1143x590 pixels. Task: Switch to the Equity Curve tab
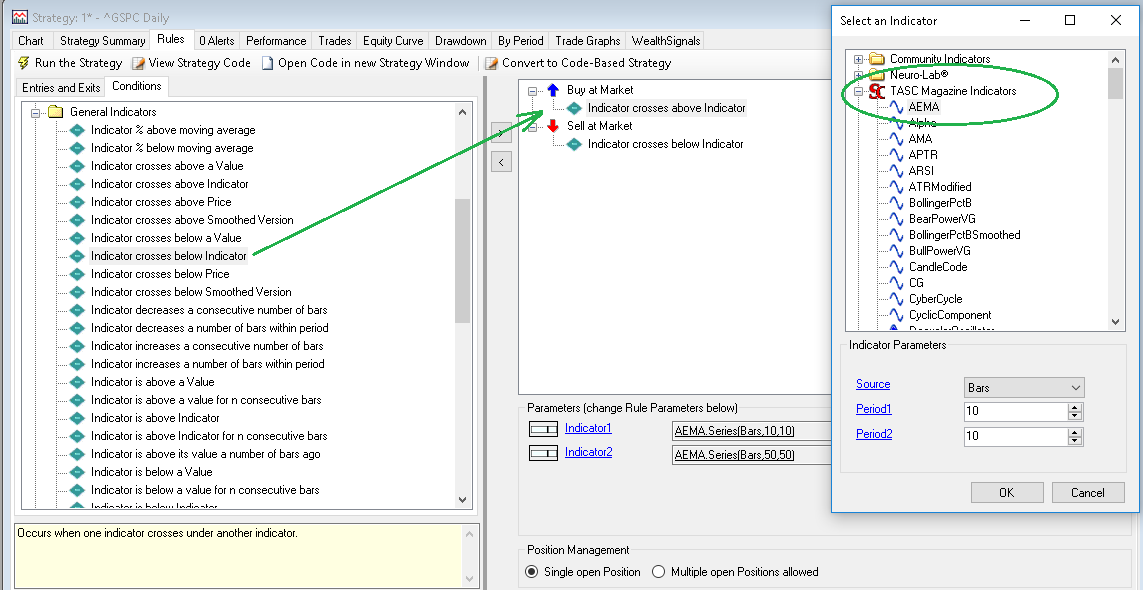click(392, 41)
